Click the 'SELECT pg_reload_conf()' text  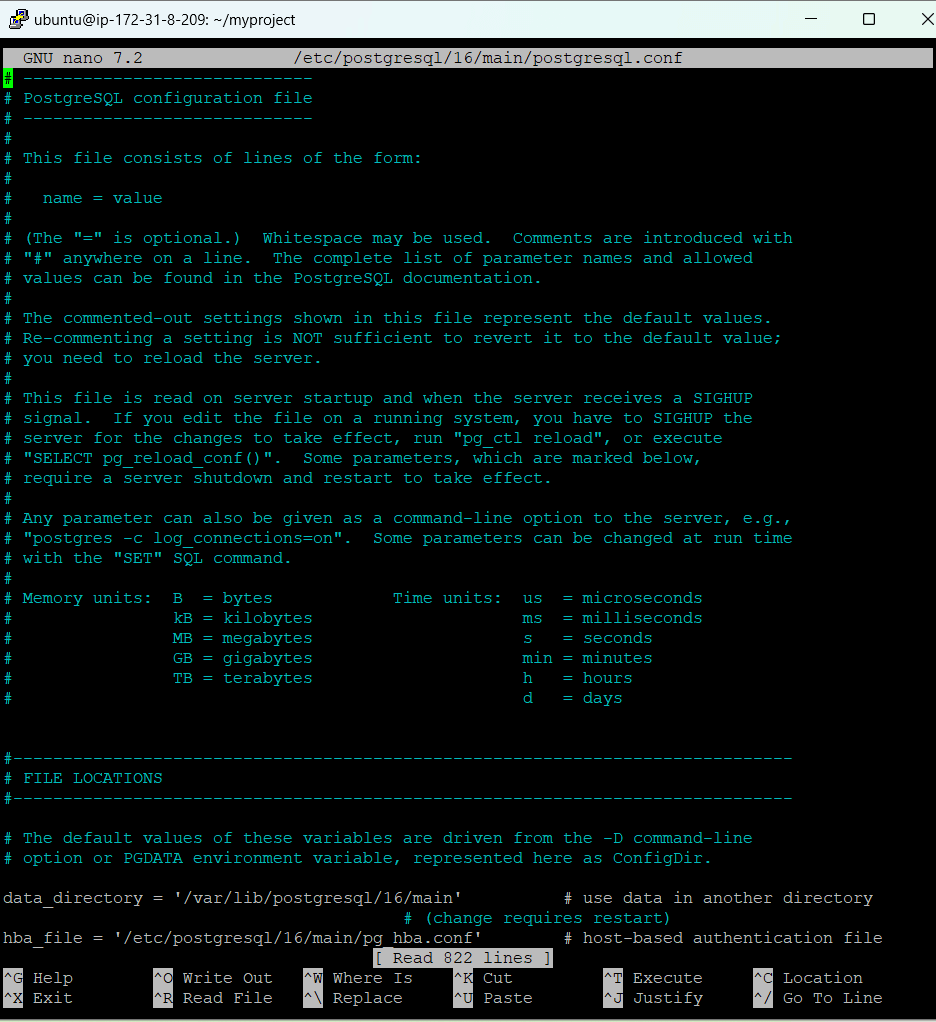[x=147, y=458]
